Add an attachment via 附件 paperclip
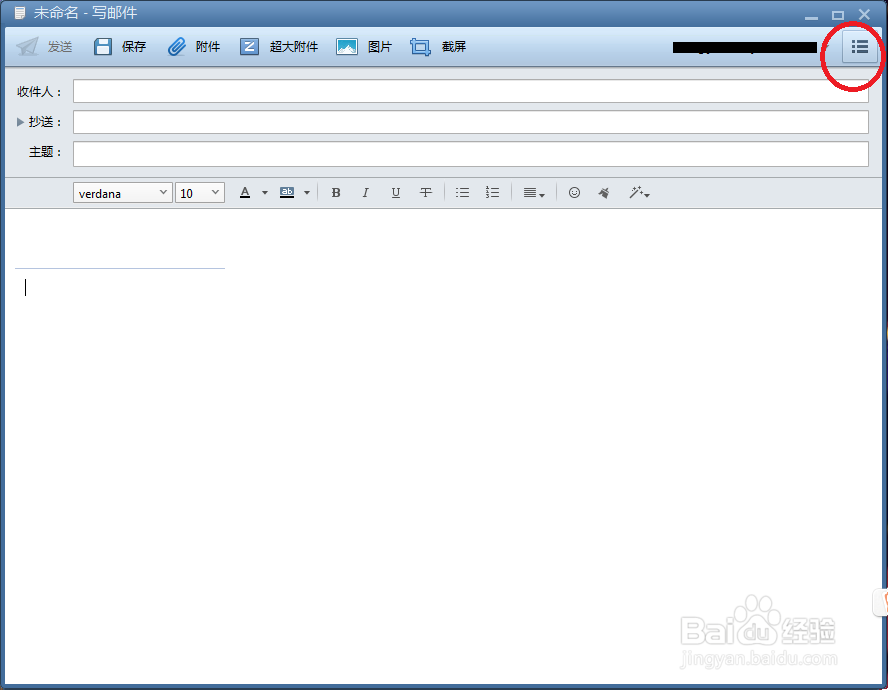888x690 pixels. pyautogui.click(x=194, y=46)
